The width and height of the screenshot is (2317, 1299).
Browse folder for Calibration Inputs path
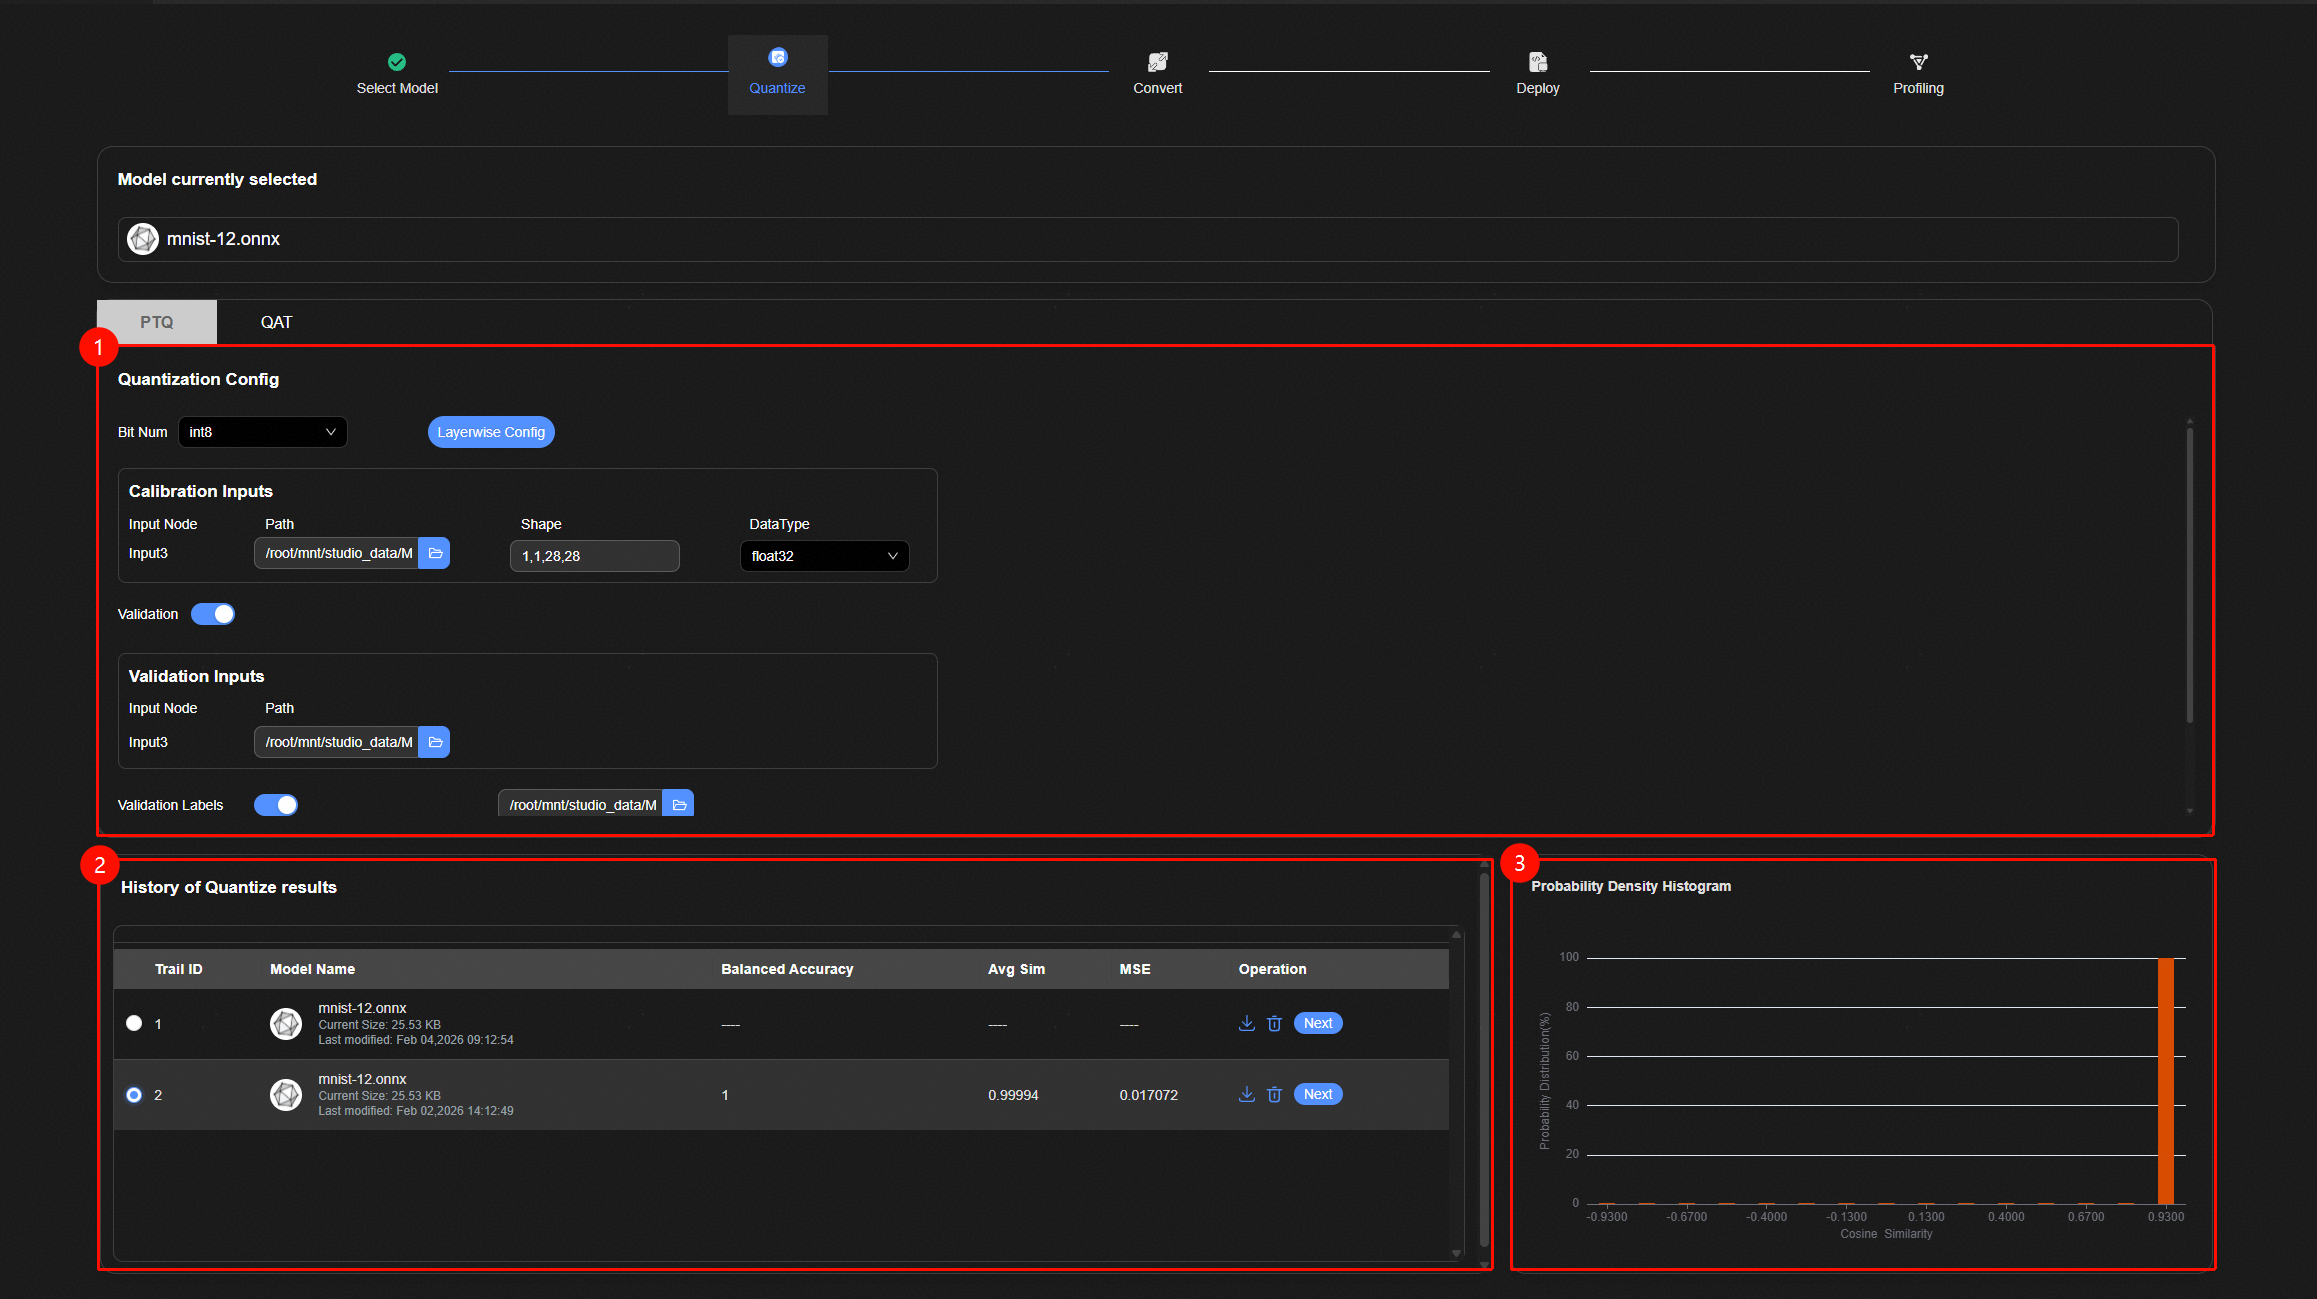click(x=435, y=553)
